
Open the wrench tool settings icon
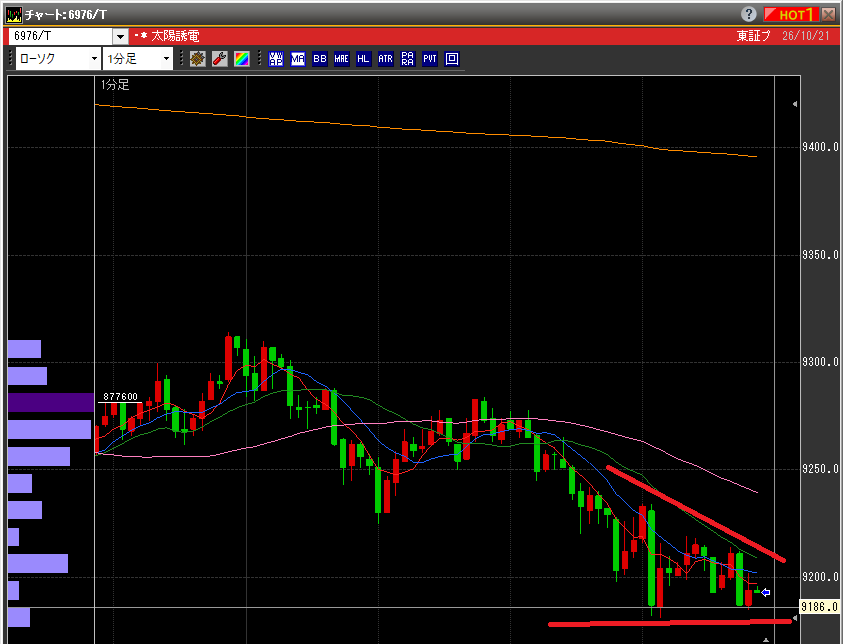pyautogui.click(x=219, y=59)
